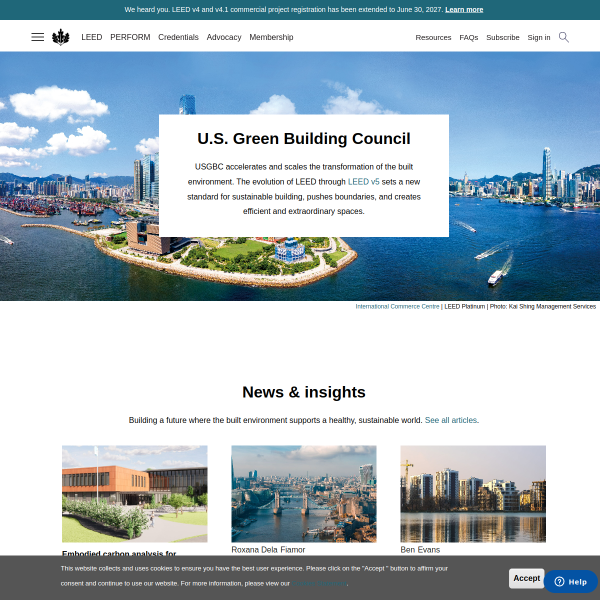Open the embodied carbon article thumbnail
The width and height of the screenshot is (600, 600).
[135, 494]
